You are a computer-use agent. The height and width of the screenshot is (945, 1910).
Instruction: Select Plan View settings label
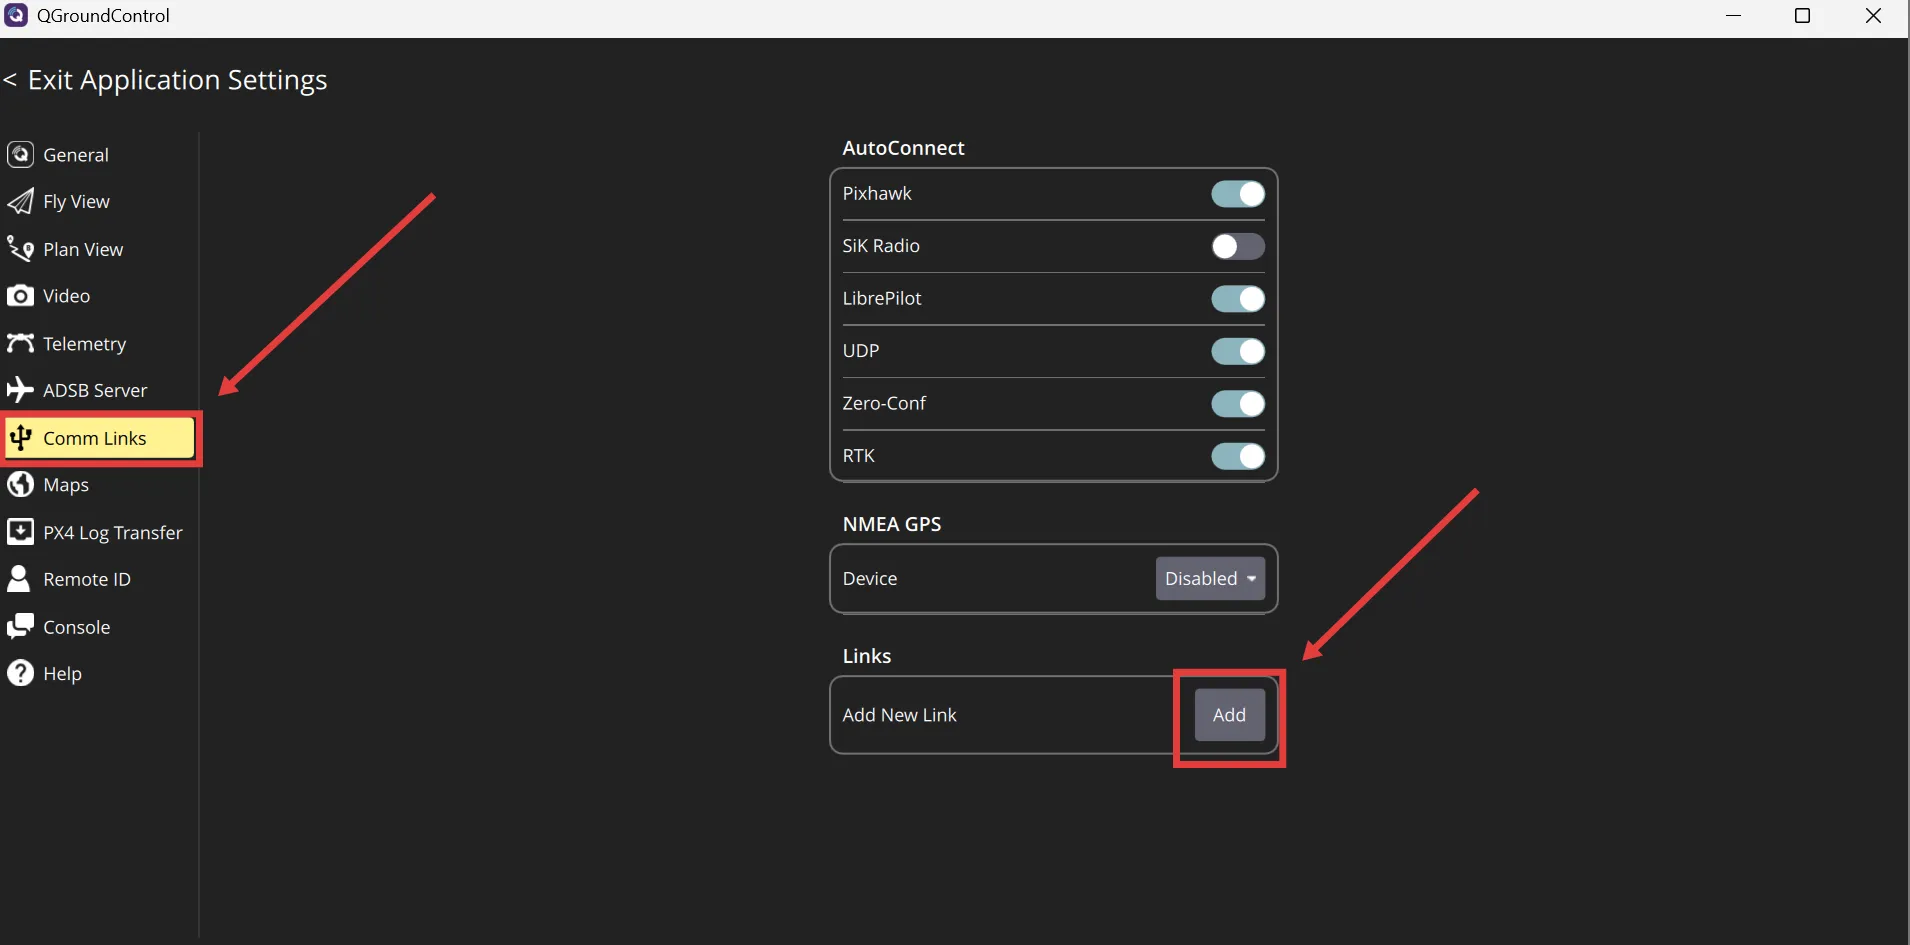pyautogui.click(x=83, y=249)
